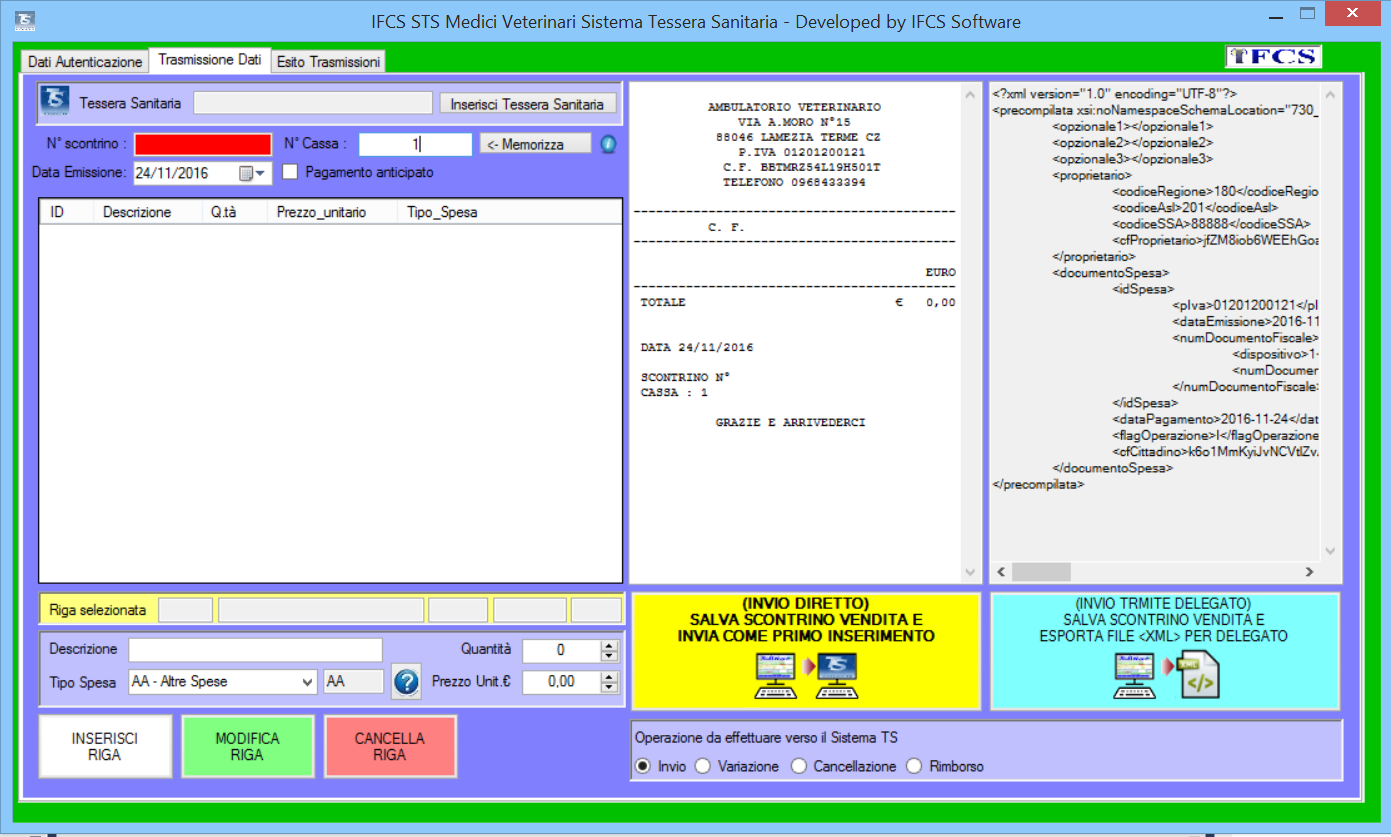Select the Rimborso radio button
1391x837 pixels.
[x=914, y=766]
